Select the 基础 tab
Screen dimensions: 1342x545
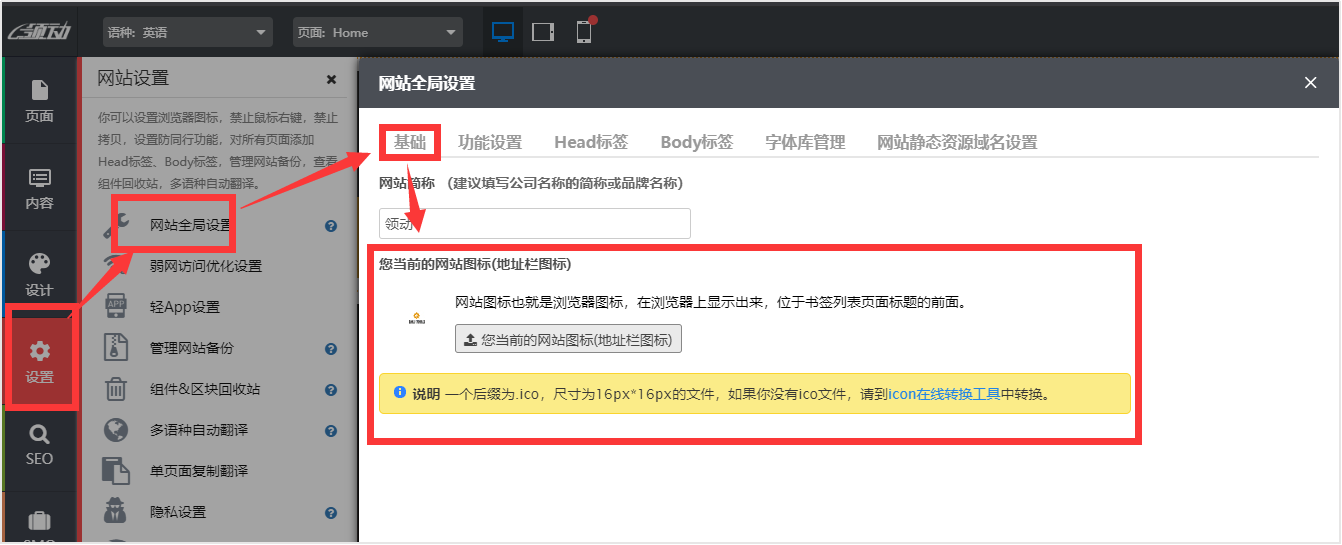tap(410, 142)
